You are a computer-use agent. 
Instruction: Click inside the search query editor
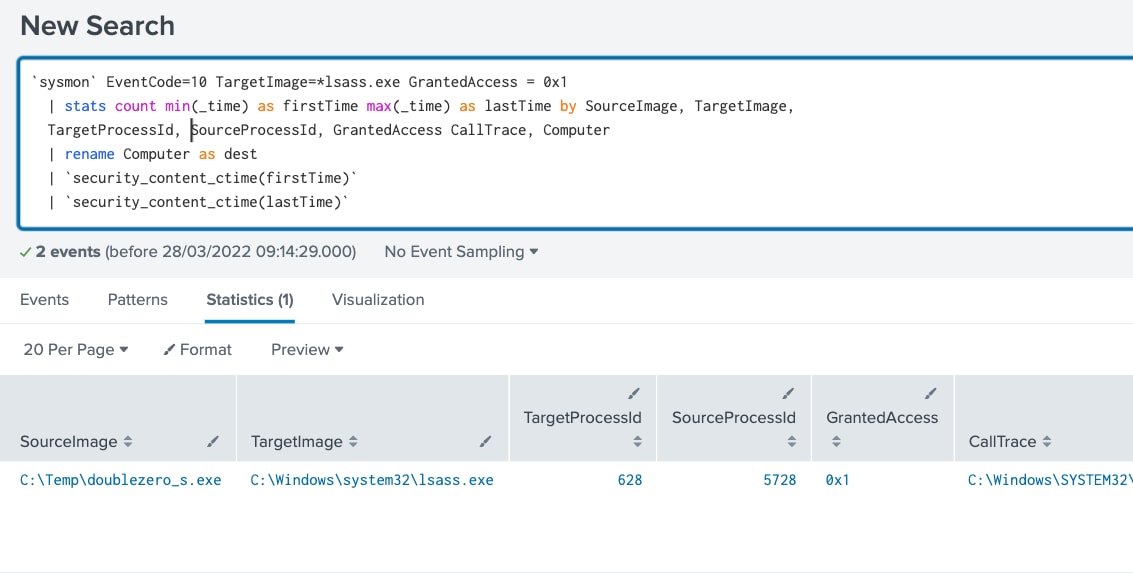575,143
